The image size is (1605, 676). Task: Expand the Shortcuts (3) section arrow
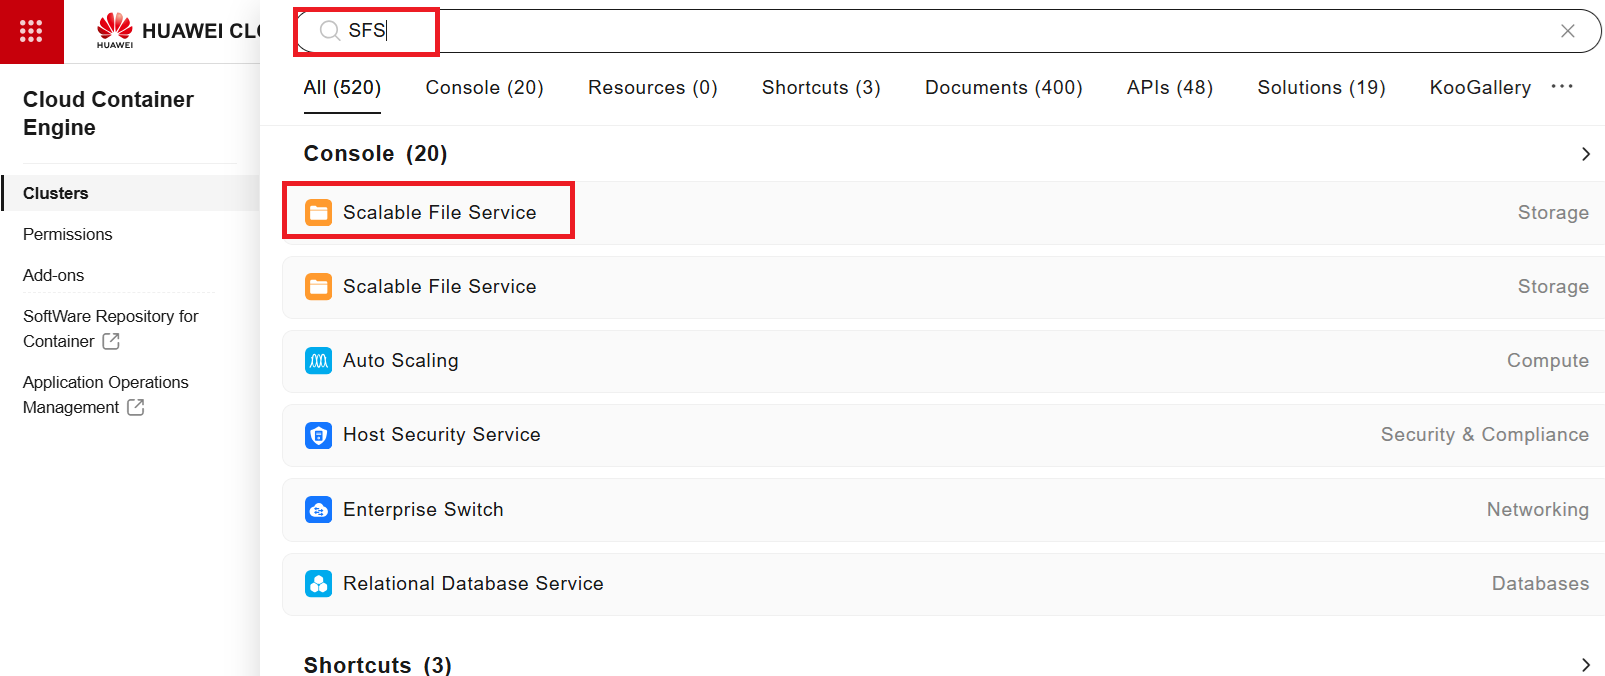pos(1585,665)
